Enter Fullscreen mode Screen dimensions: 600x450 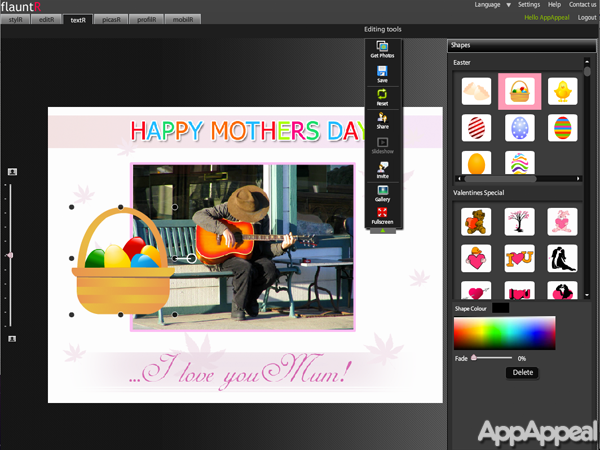(x=382, y=215)
